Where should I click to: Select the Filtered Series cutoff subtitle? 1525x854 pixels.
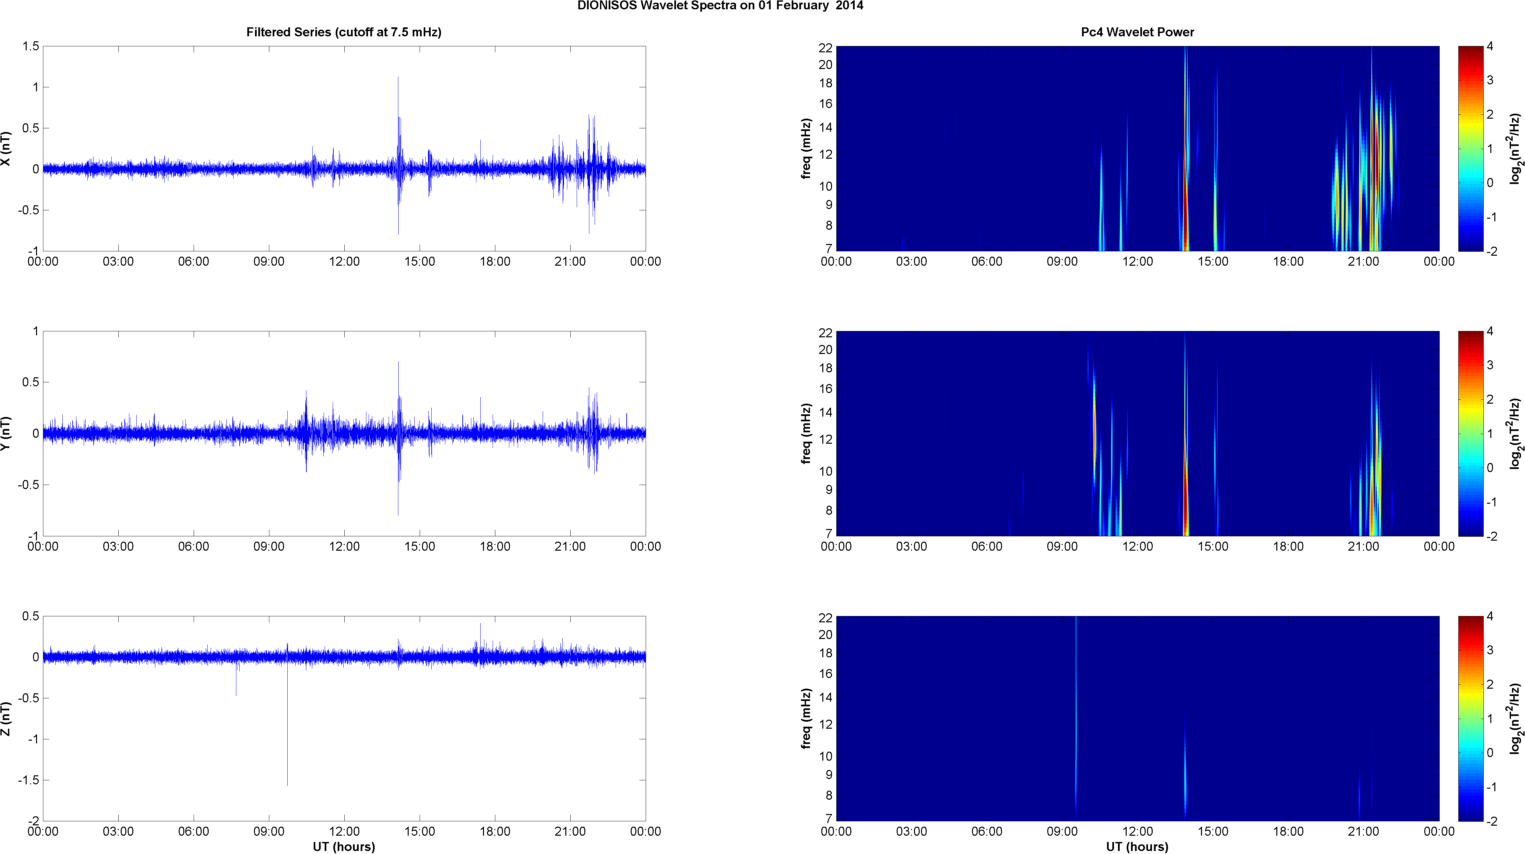(x=344, y=32)
